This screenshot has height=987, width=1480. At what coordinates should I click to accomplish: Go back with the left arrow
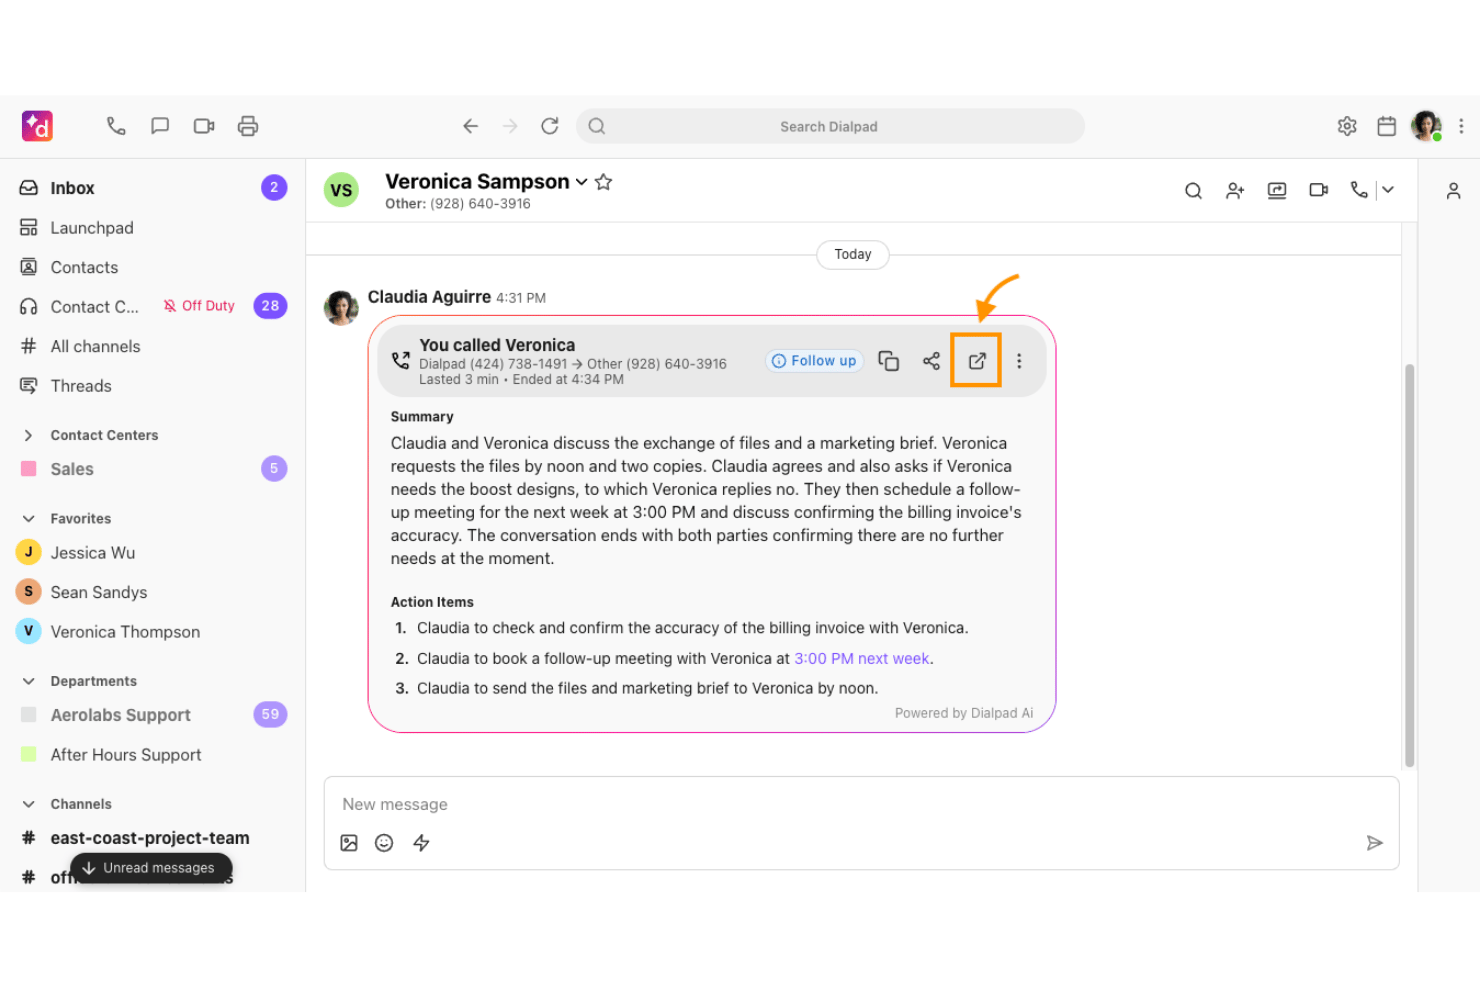click(470, 126)
